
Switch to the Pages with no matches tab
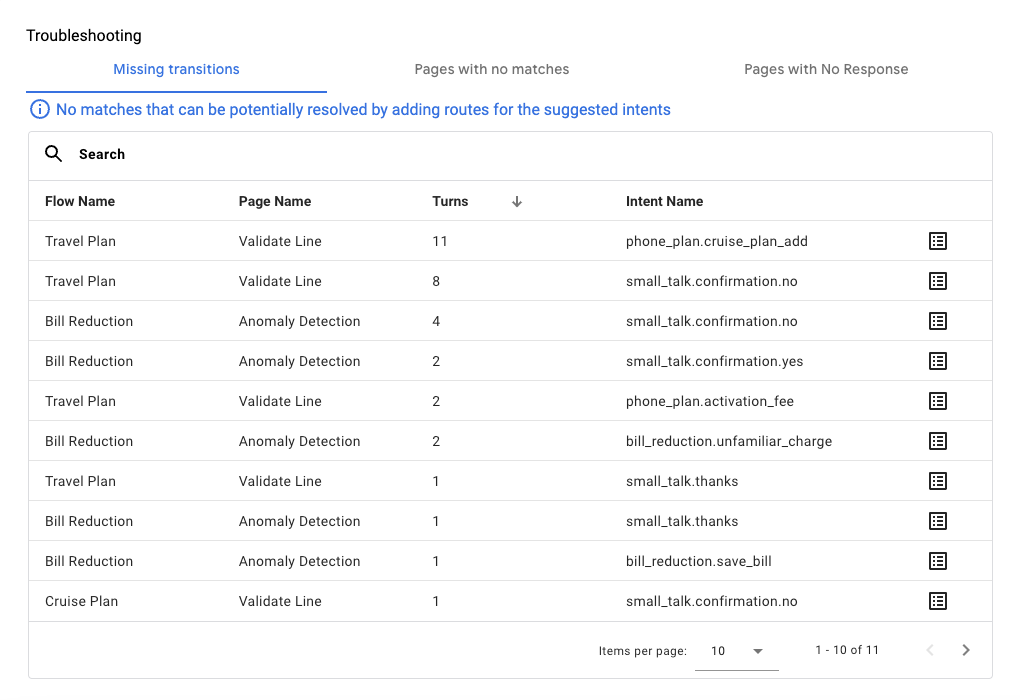coord(491,69)
